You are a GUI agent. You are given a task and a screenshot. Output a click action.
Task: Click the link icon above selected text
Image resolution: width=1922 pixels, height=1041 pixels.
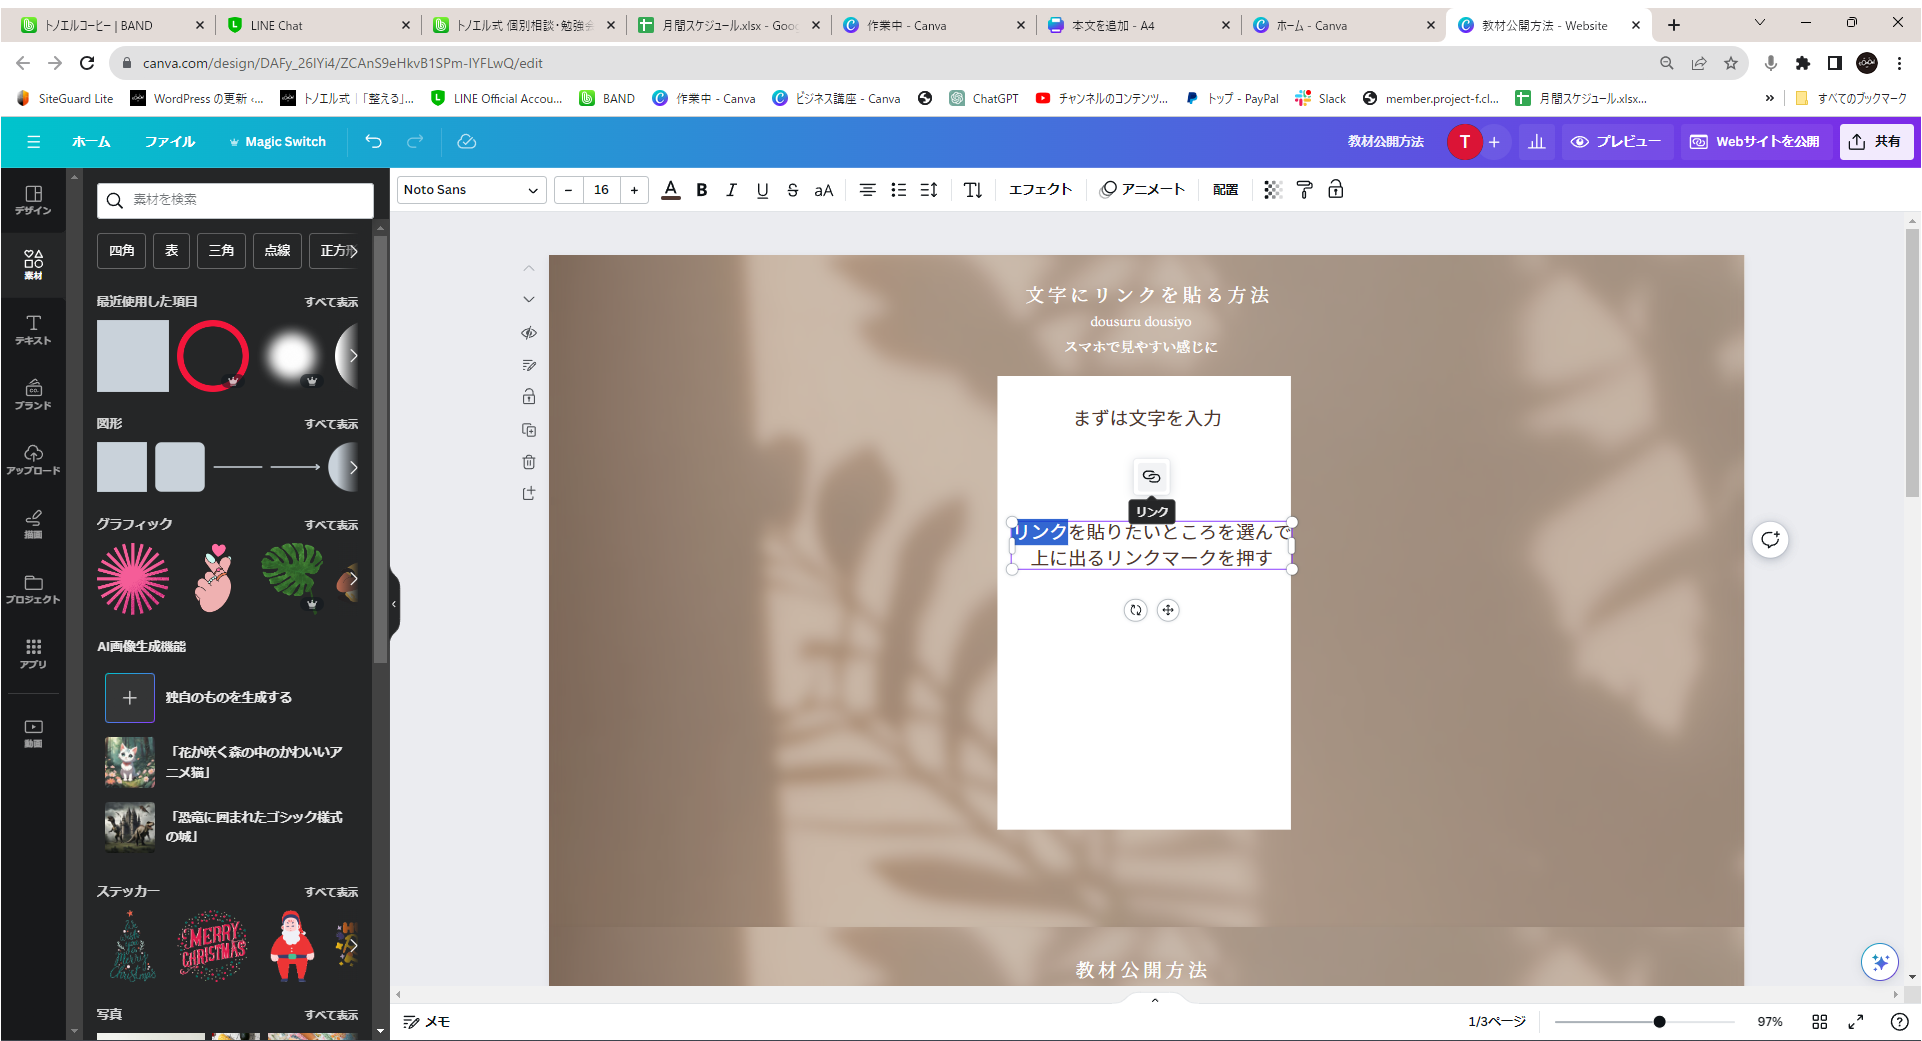click(1151, 476)
